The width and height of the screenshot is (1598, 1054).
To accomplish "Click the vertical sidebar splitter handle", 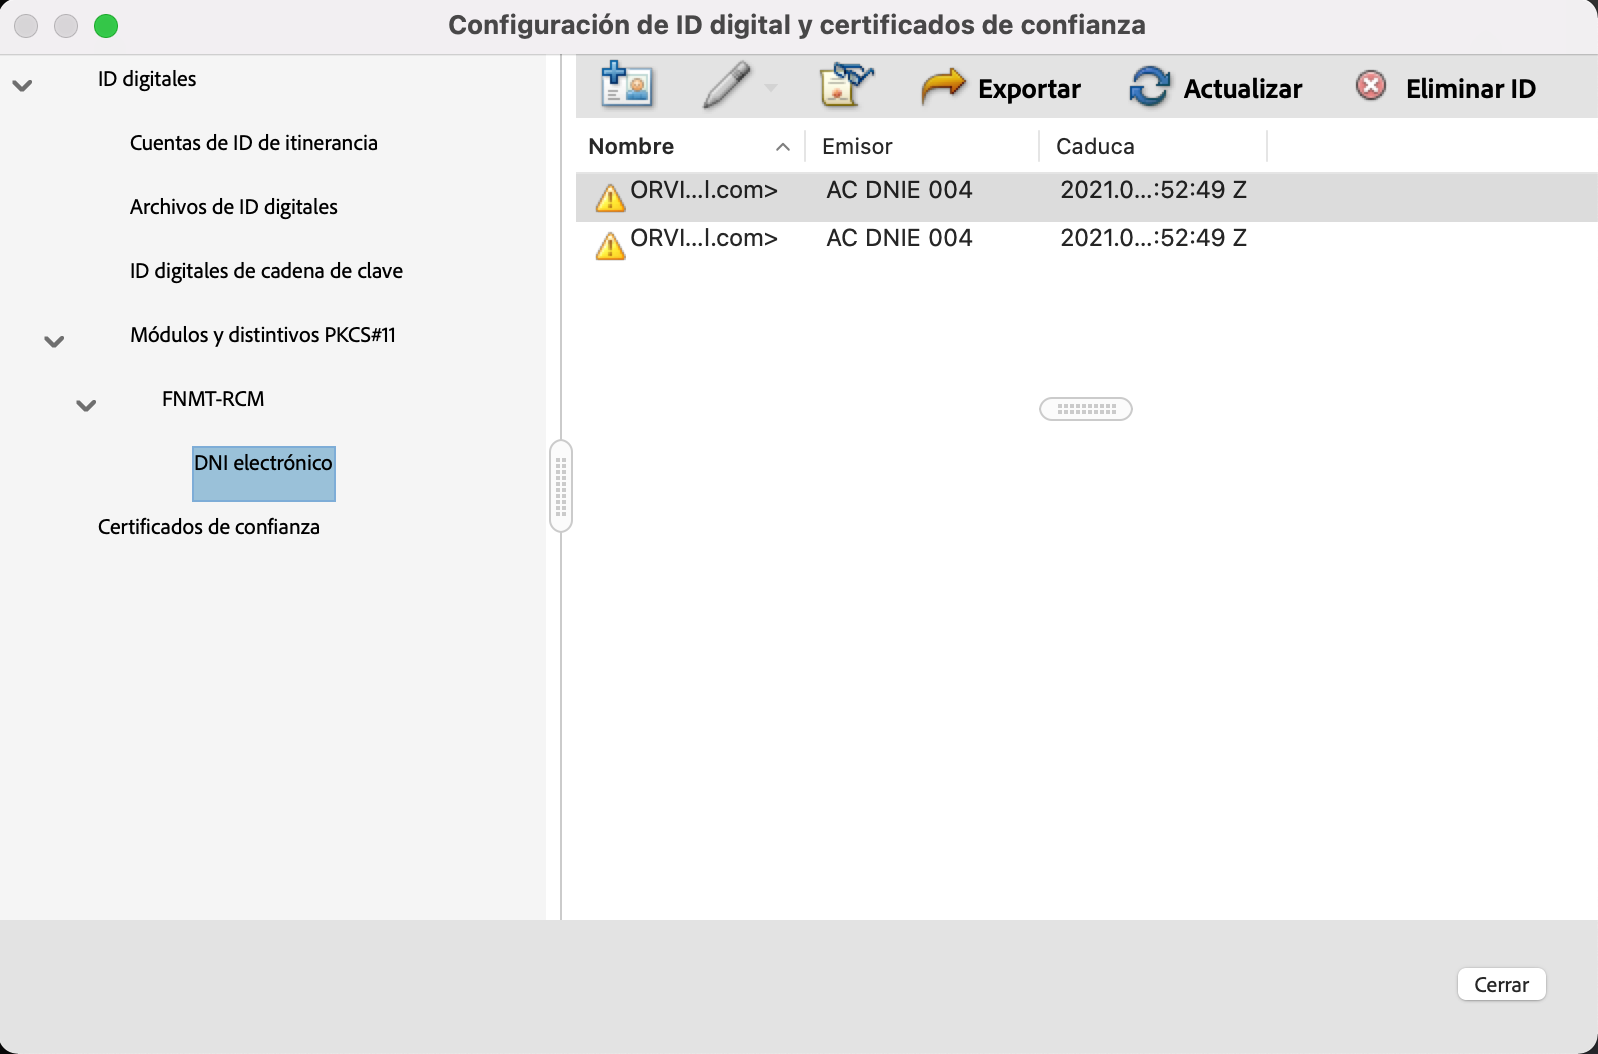I will tap(561, 486).
